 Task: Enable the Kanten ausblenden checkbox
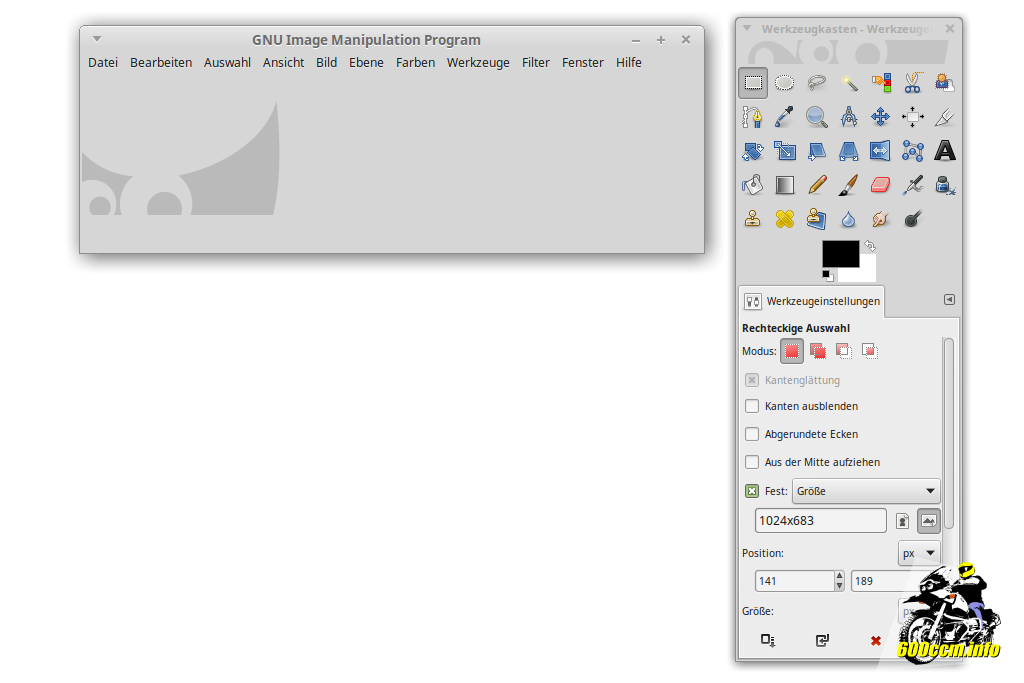point(752,406)
